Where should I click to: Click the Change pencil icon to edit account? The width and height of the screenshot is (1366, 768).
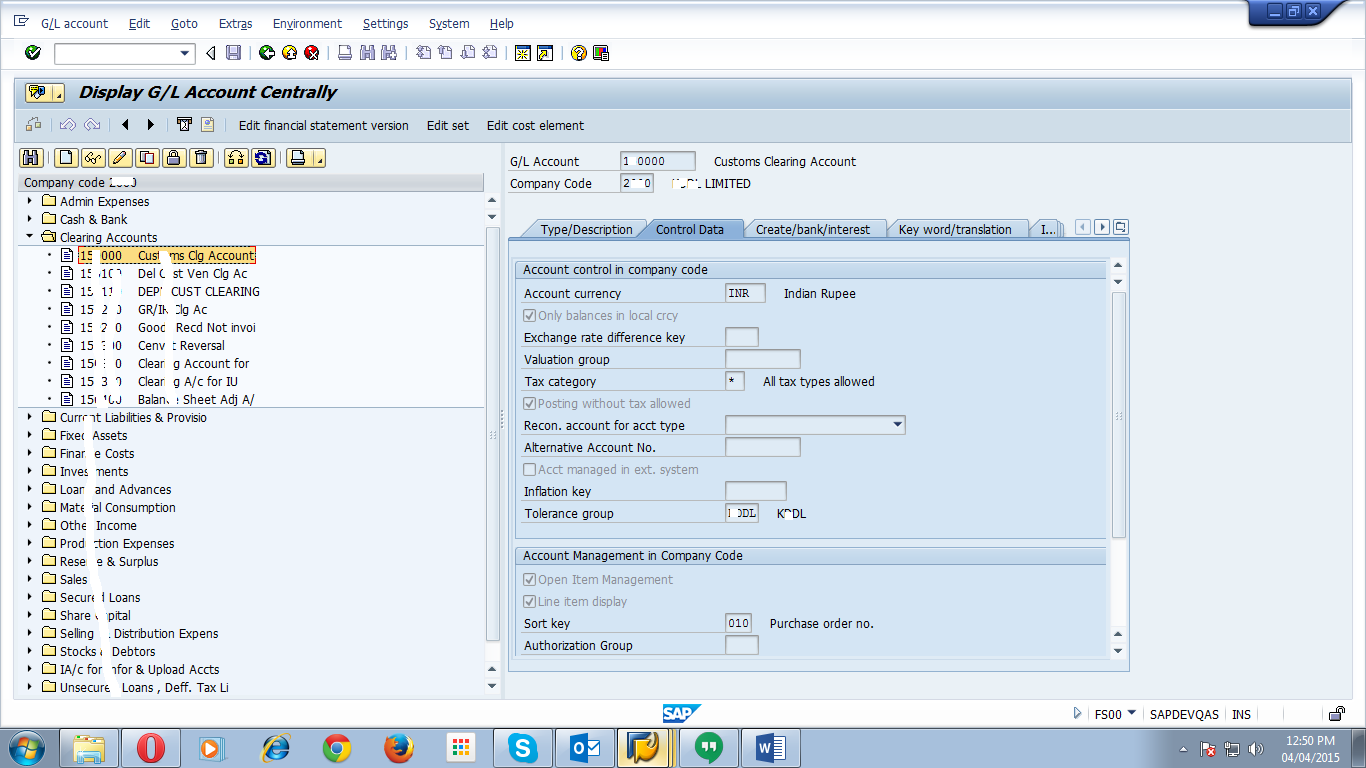tap(119, 157)
